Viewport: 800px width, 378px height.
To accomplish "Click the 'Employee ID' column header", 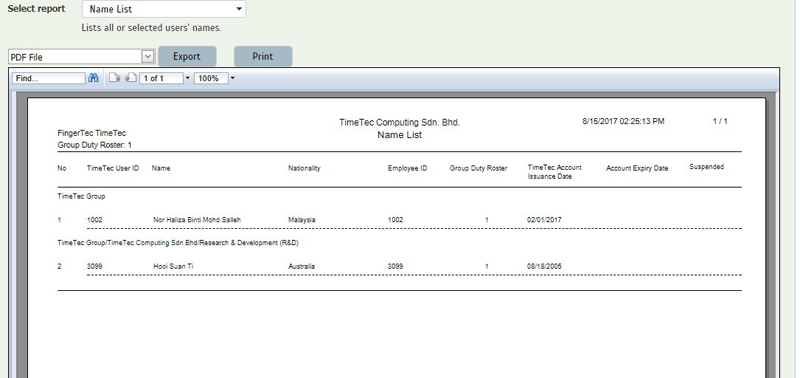I will (407, 168).
